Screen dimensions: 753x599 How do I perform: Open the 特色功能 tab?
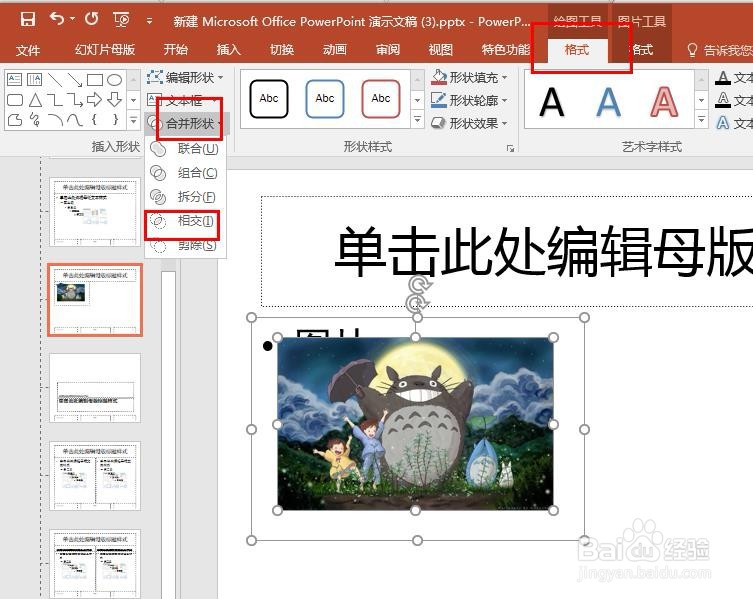pos(505,49)
